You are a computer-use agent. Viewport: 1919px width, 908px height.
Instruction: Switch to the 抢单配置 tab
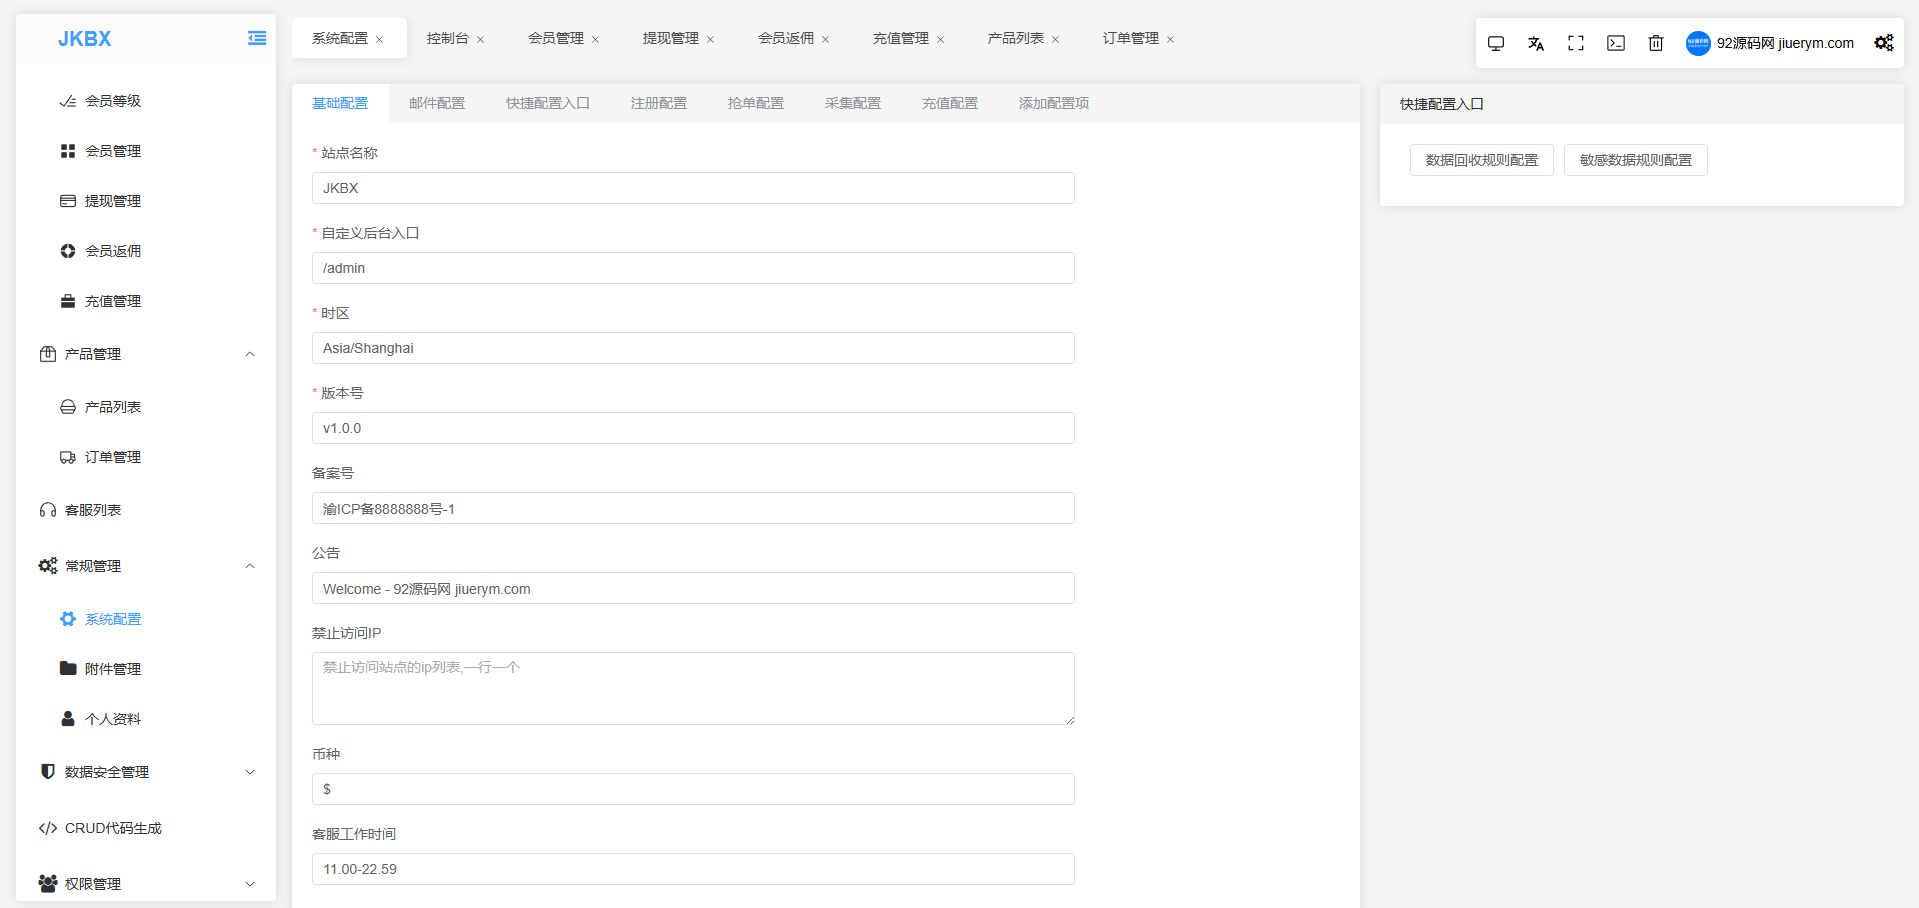coord(756,103)
